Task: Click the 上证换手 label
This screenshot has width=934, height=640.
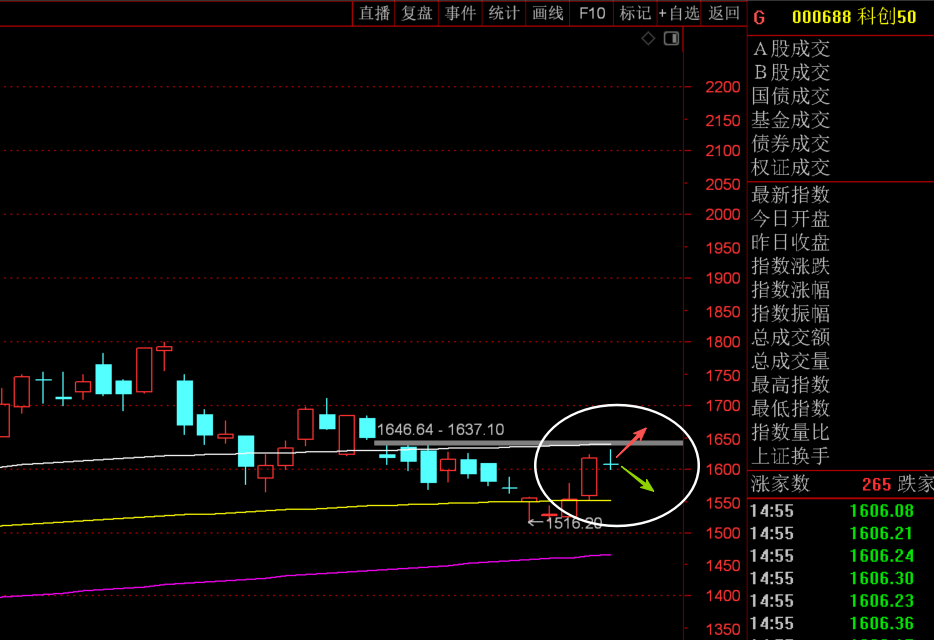Action: (790, 456)
